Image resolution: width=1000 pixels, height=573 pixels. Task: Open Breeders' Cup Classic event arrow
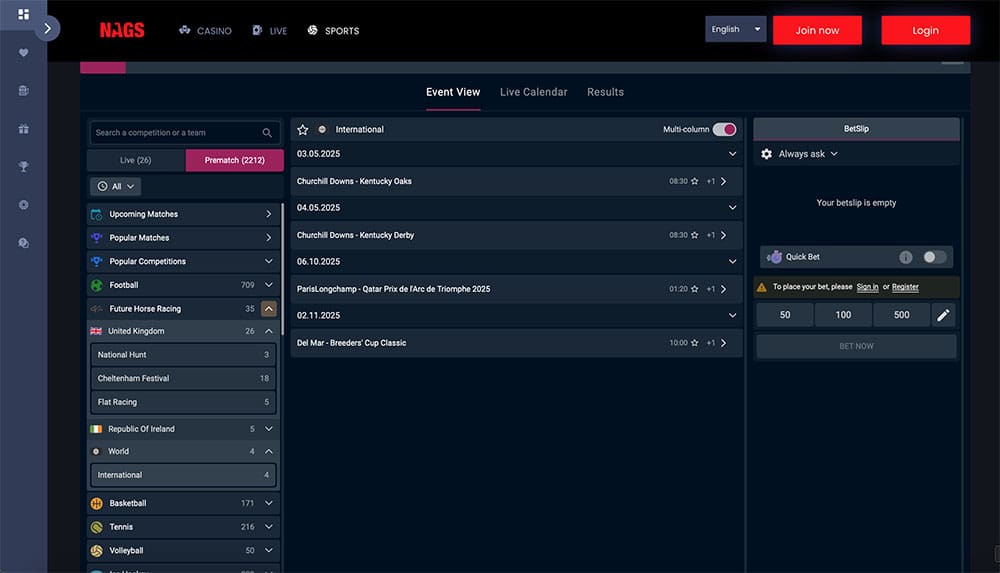[724, 343]
